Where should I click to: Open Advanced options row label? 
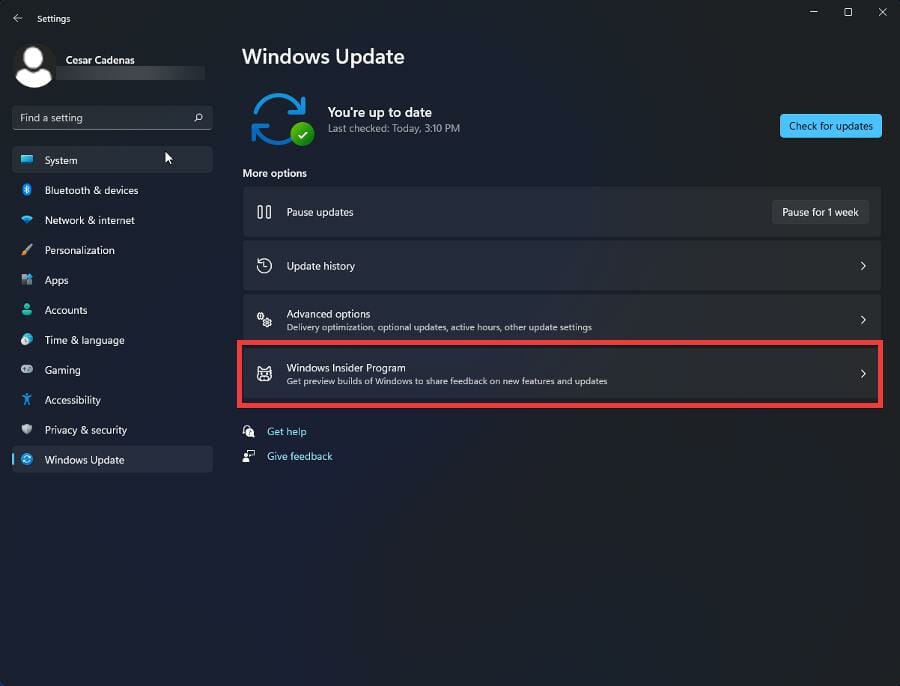click(x=328, y=313)
